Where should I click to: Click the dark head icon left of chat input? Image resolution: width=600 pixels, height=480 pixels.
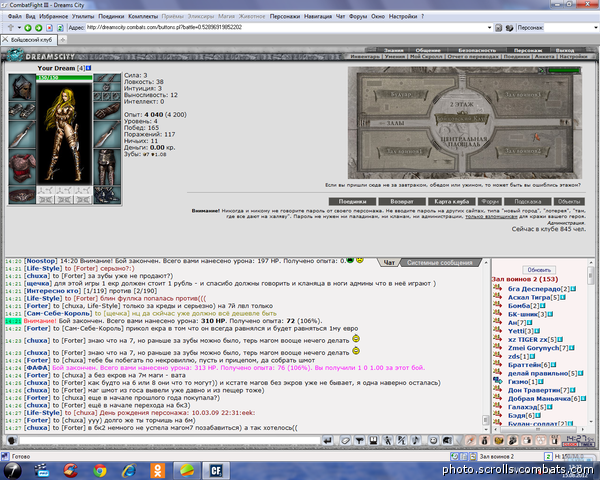click(x=11, y=441)
